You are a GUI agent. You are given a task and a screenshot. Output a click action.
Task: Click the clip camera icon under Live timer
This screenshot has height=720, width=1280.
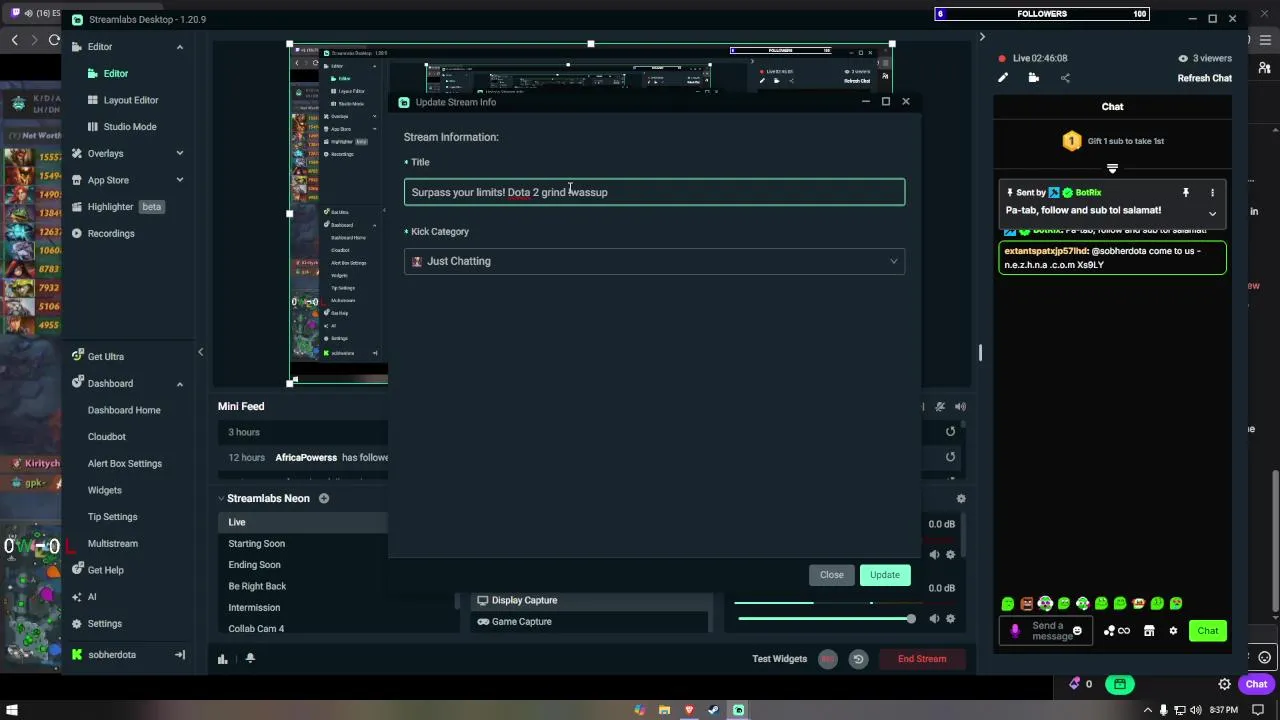tap(1033, 78)
